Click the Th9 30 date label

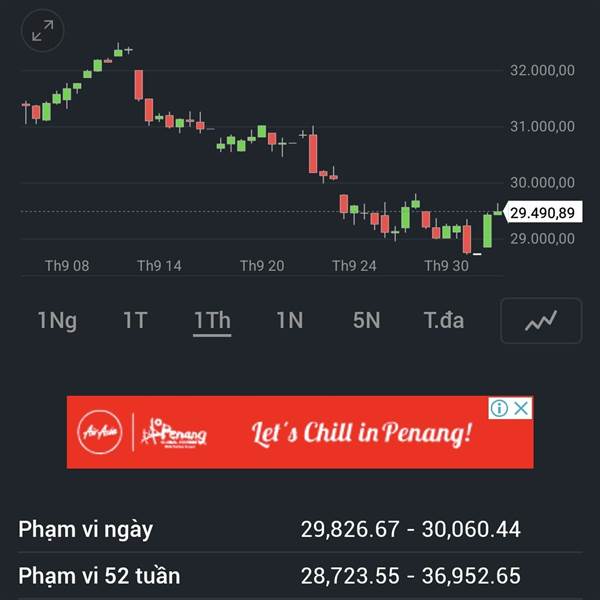(x=446, y=266)
